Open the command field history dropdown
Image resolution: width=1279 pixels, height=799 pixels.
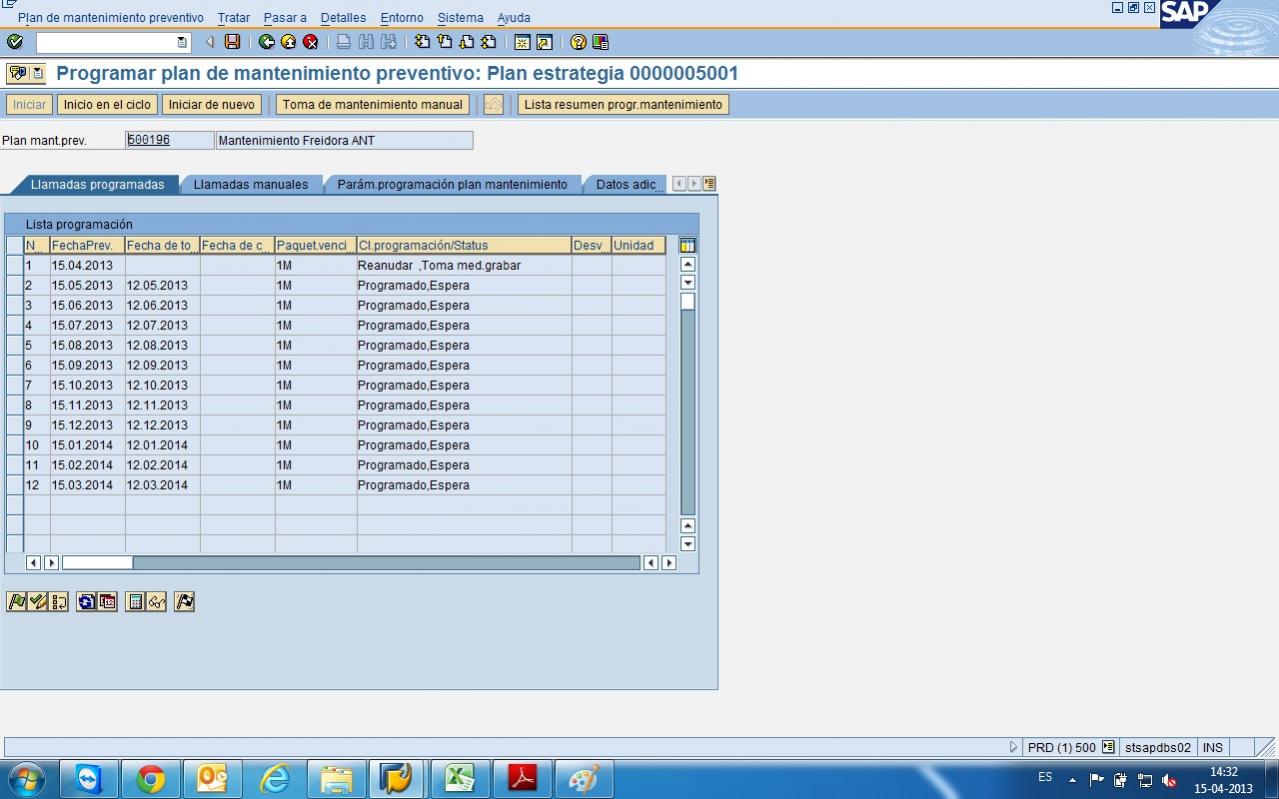[181, 42]
